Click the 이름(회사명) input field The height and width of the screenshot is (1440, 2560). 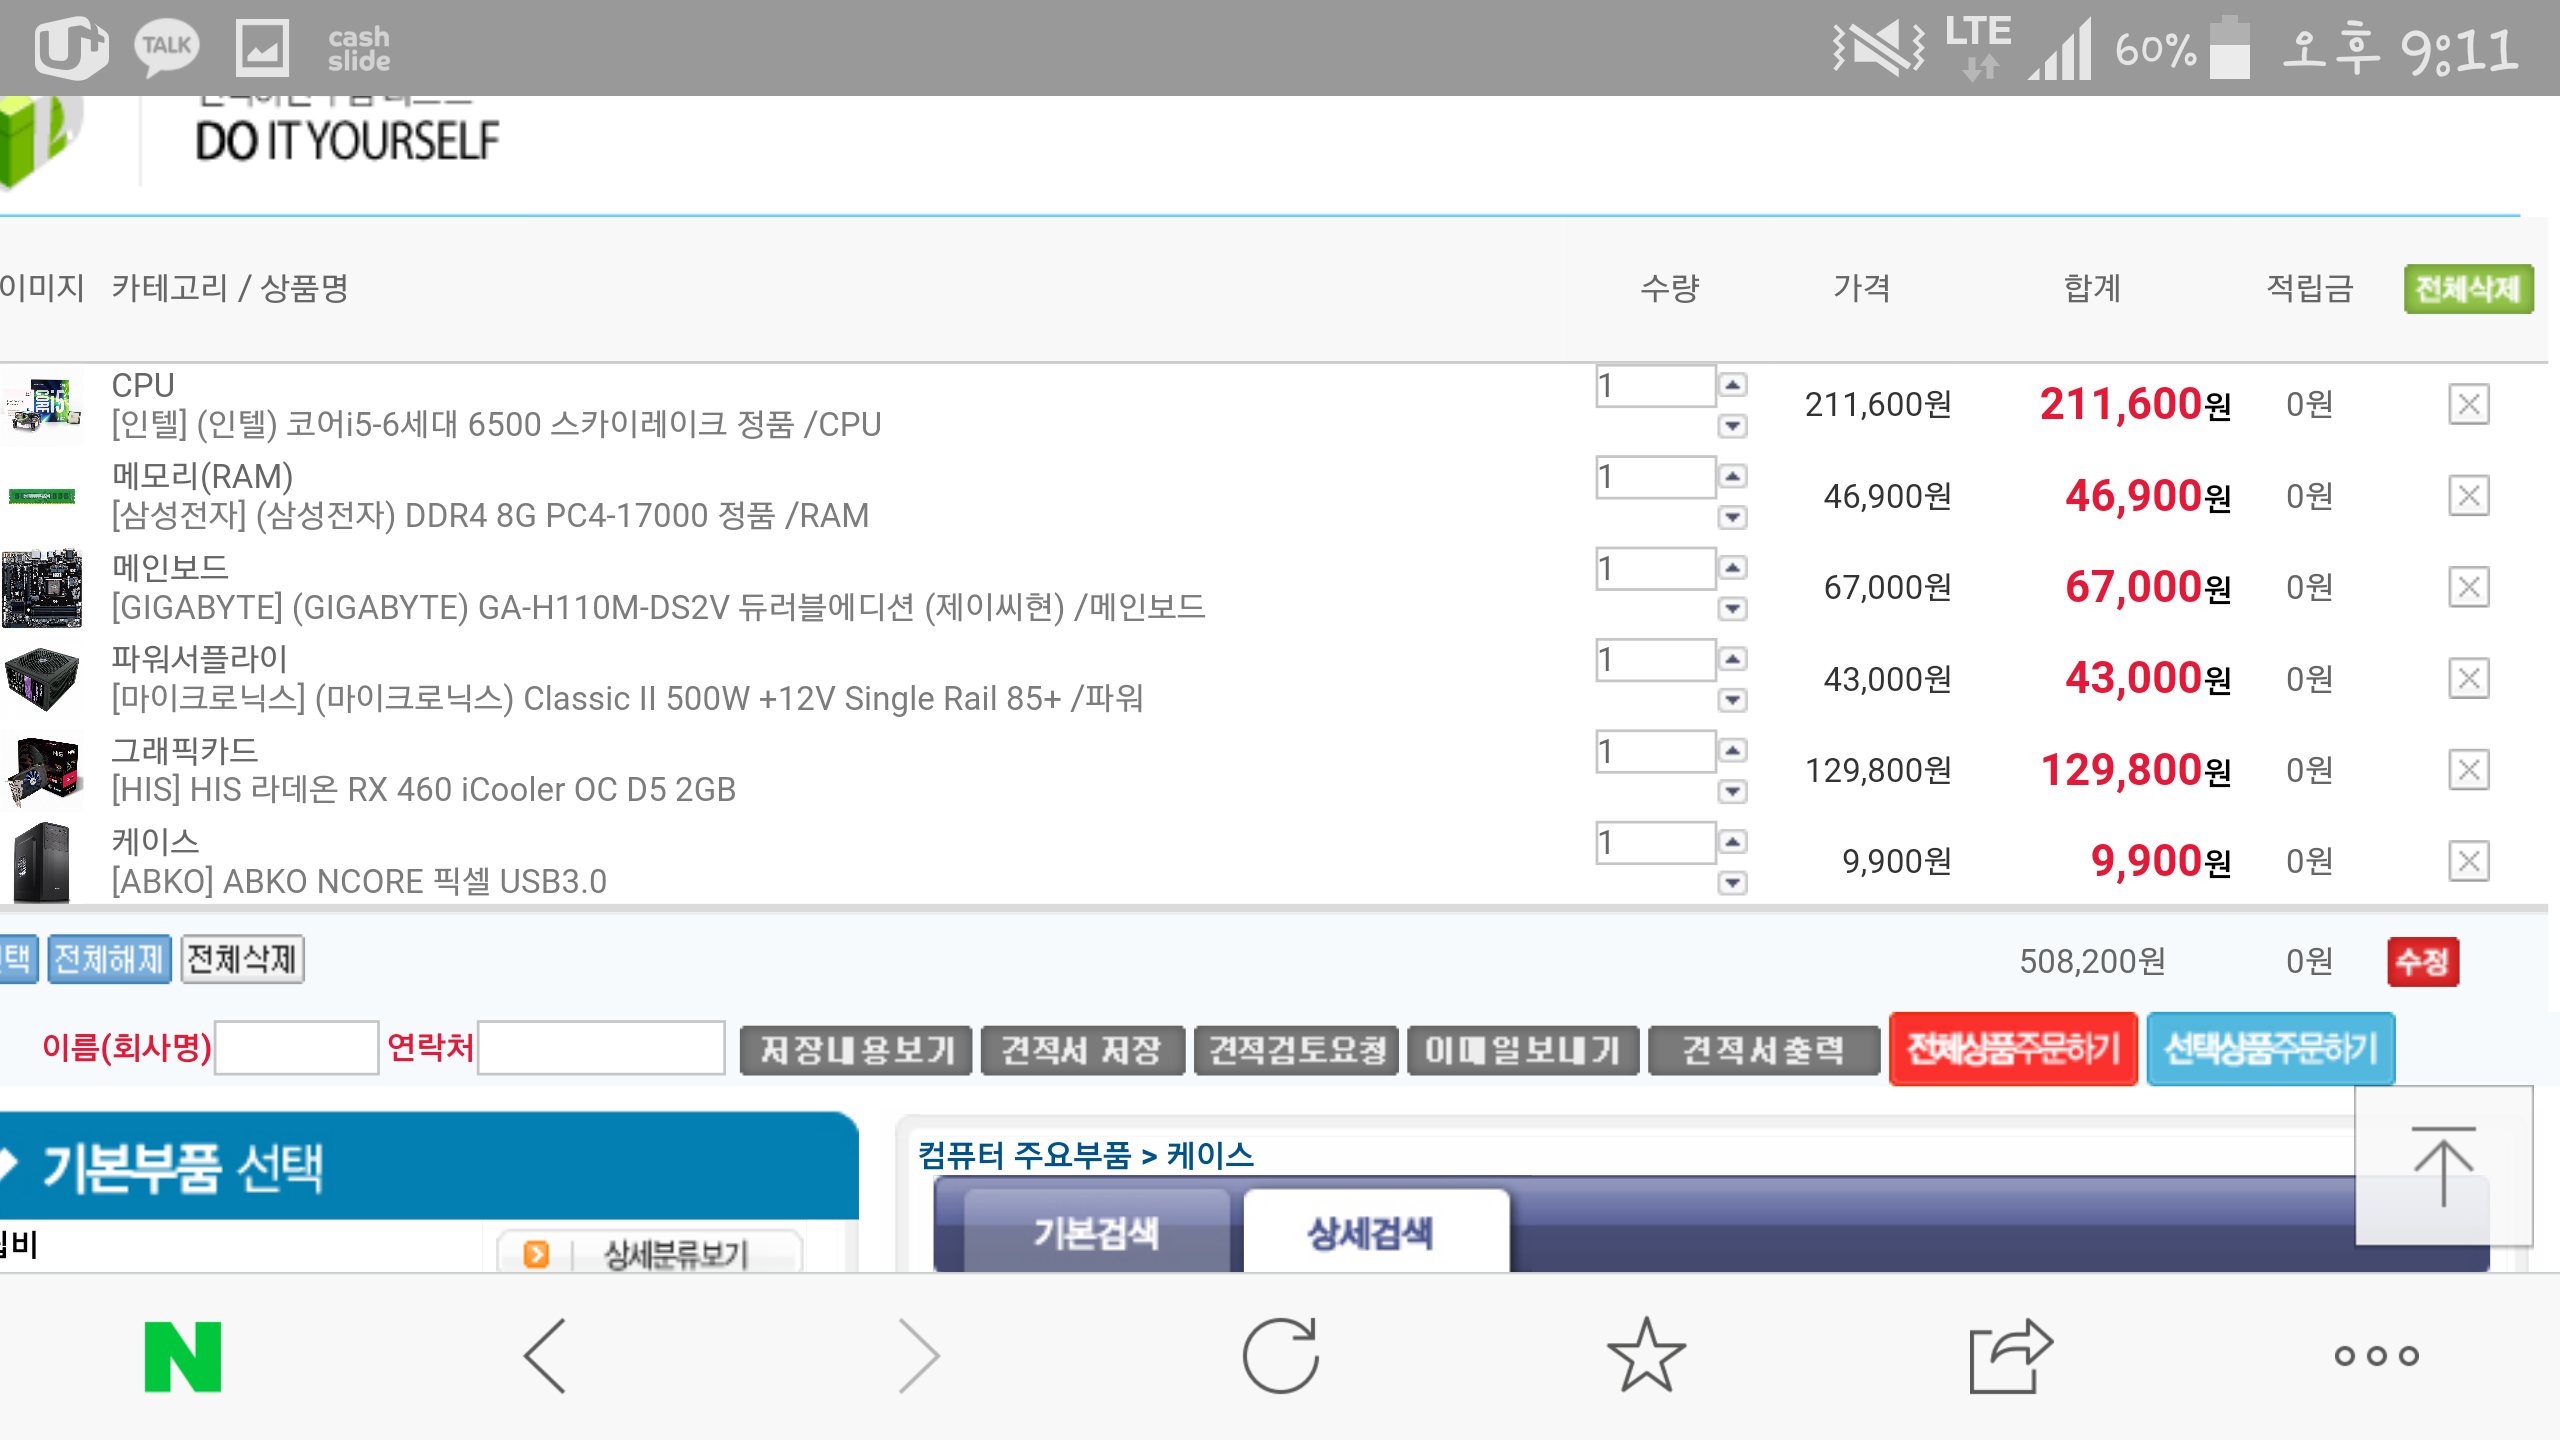[296, 1048]
